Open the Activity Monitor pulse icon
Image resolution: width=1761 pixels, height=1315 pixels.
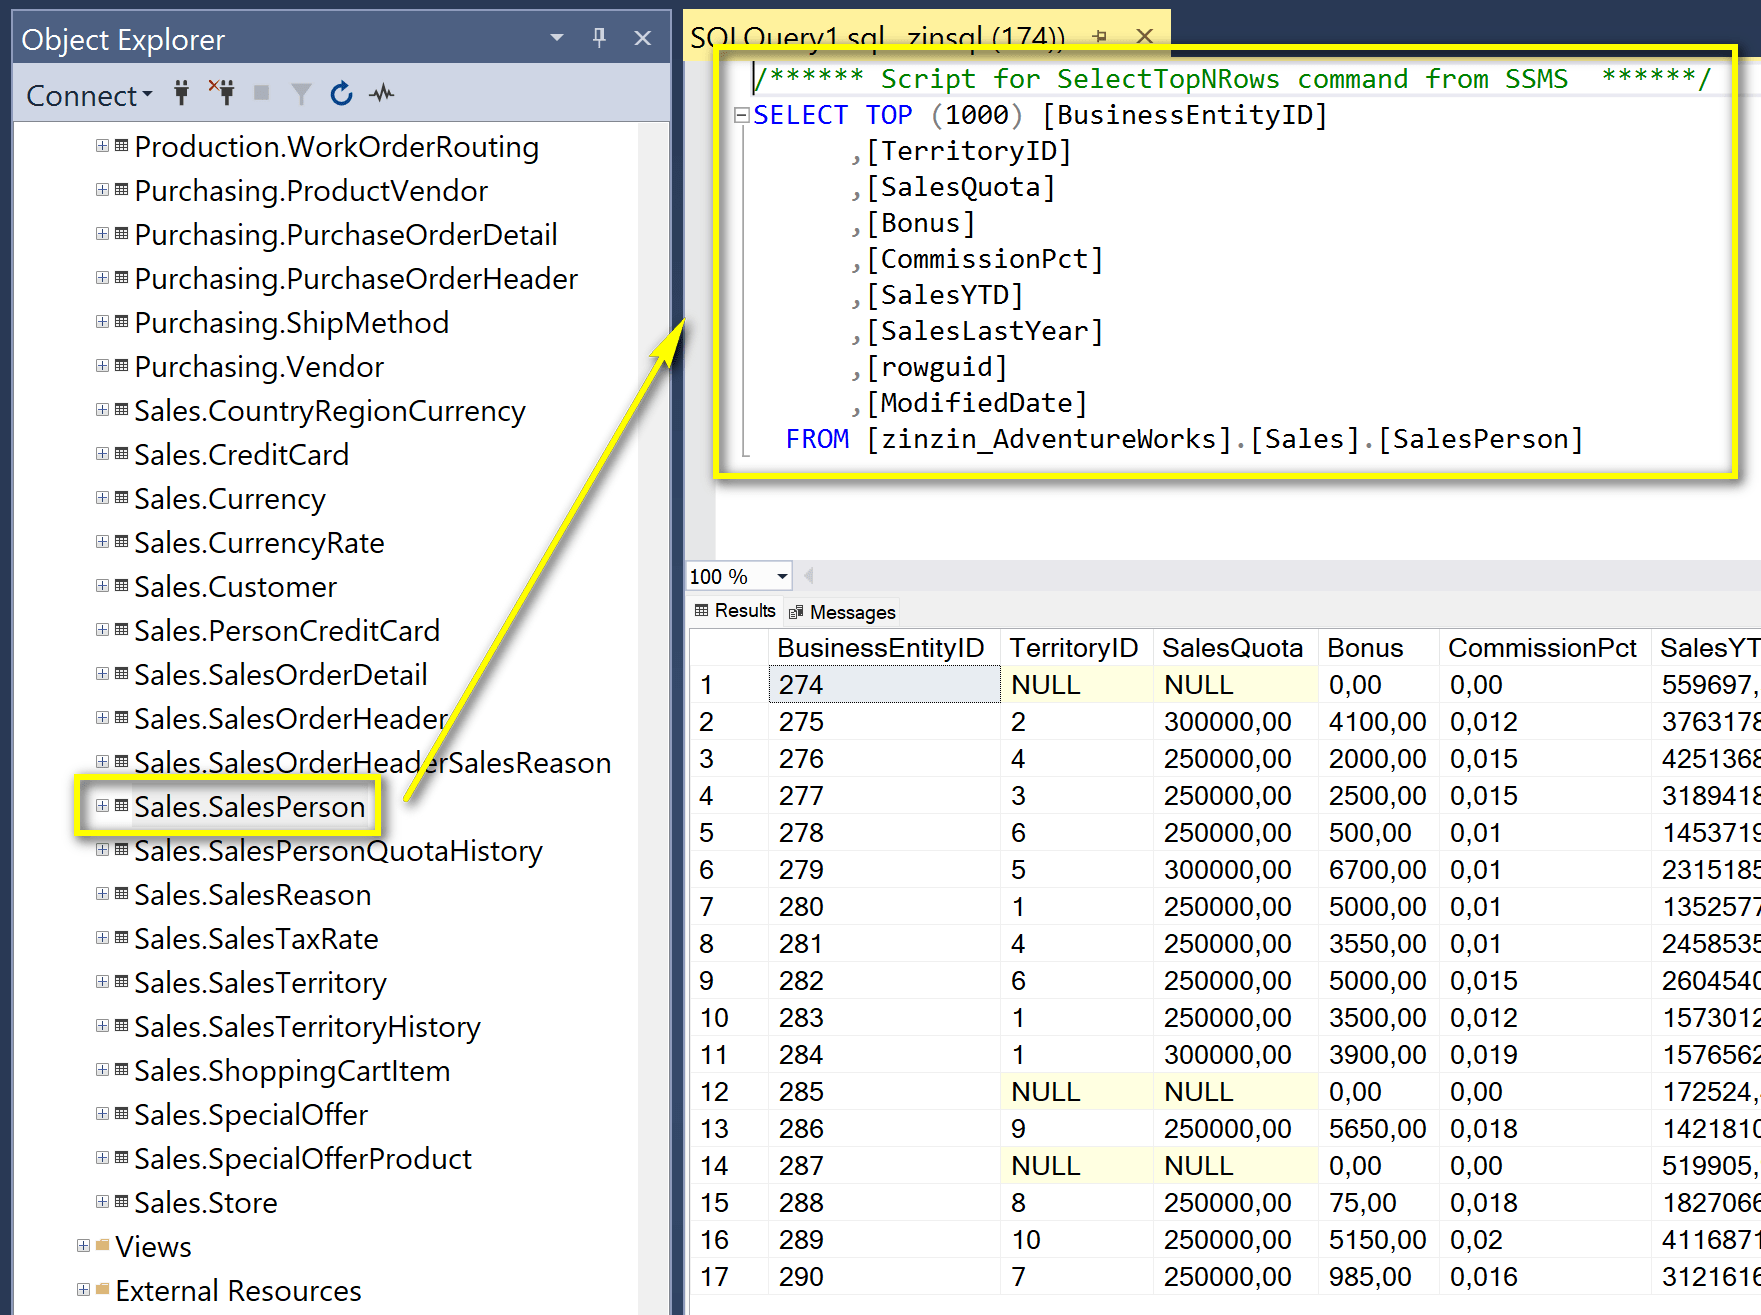381,94
